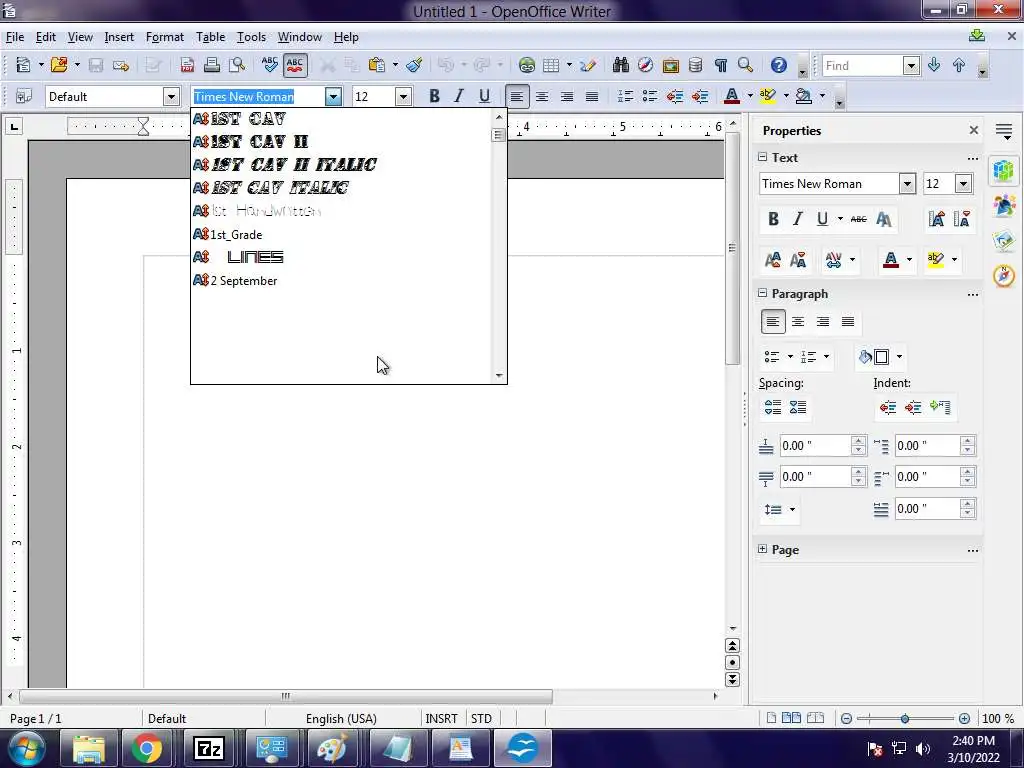The height and width of the screenshot is (768, 1024).
Task: Click Highlighting color swatch in toolbar
Action: coord(768,97)
